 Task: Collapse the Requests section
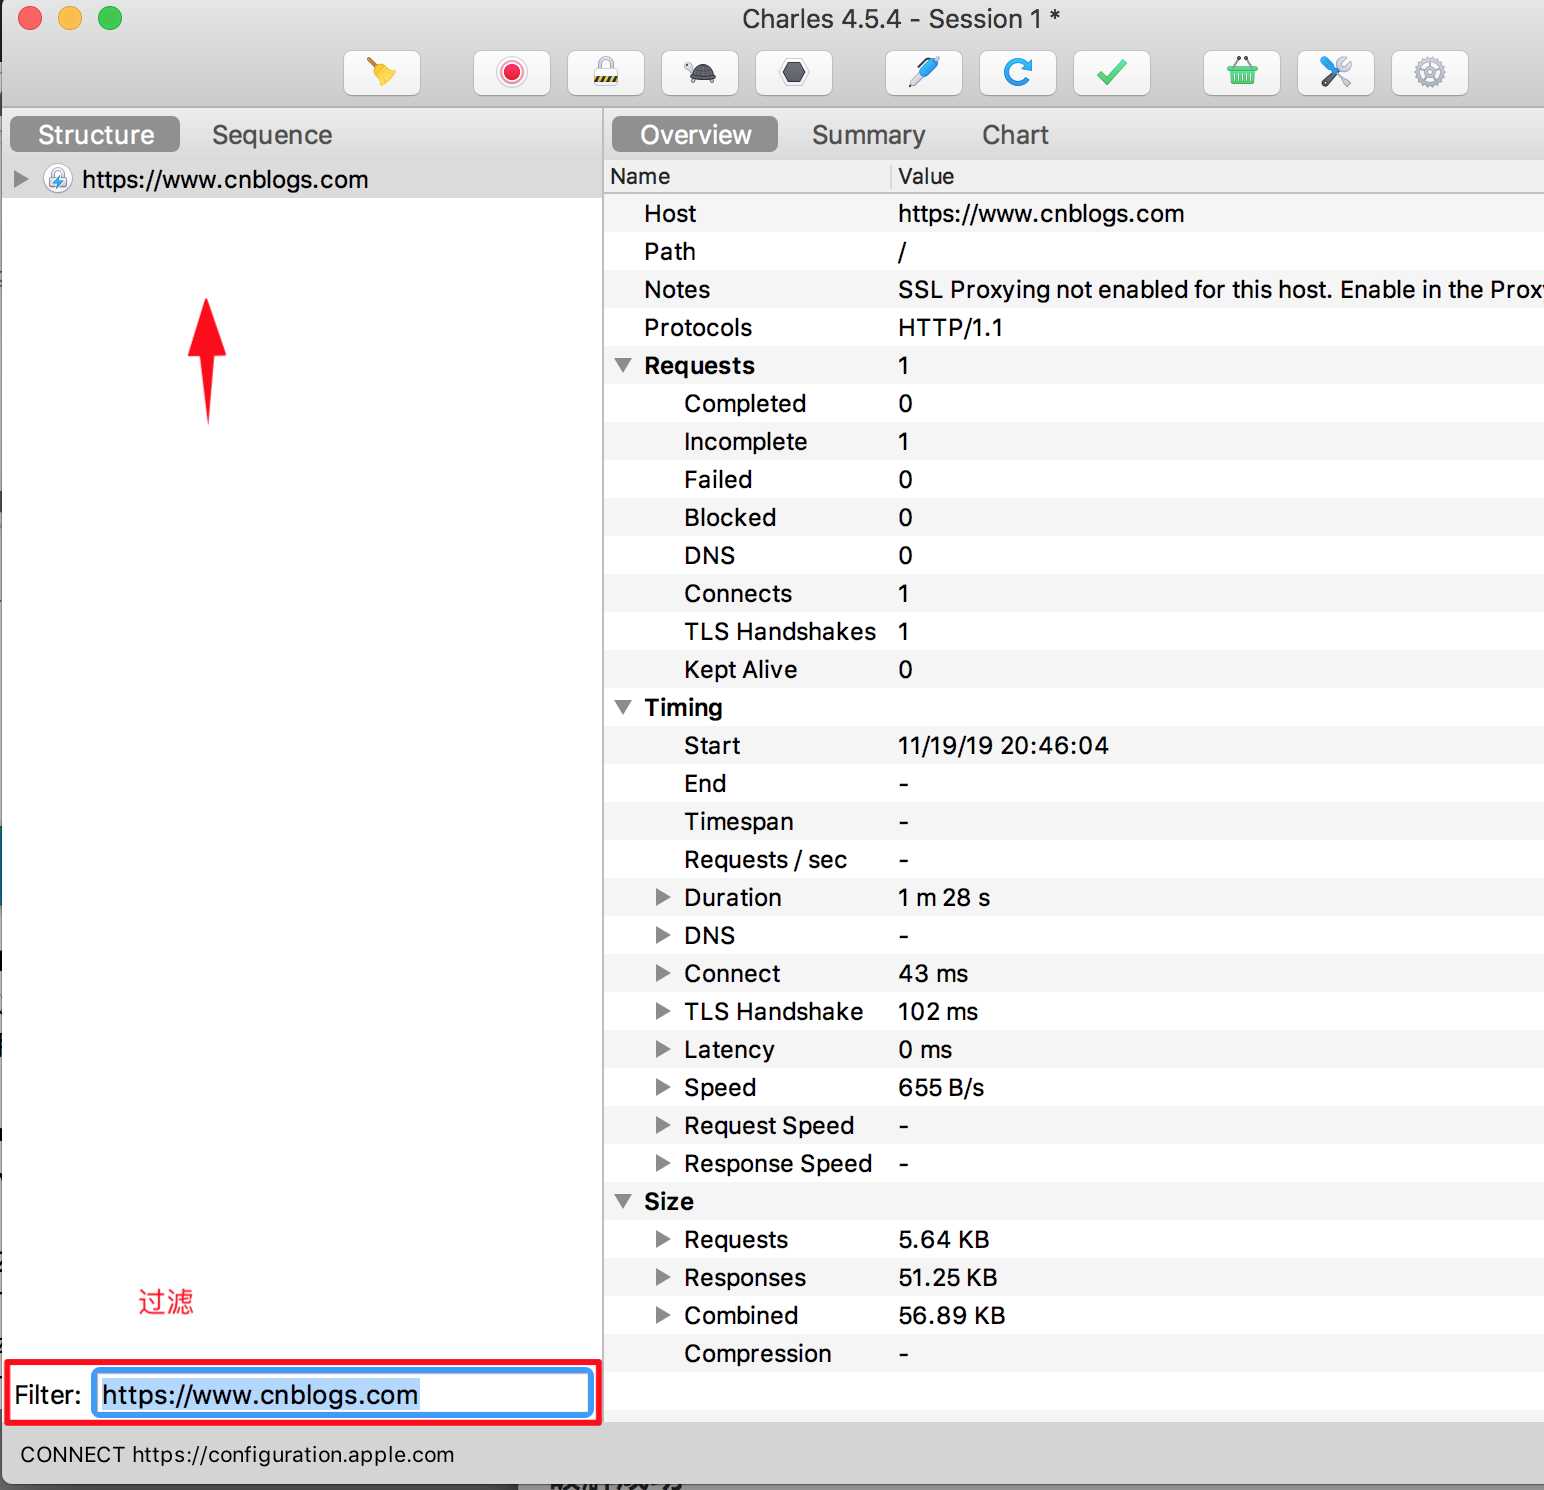coord(623,365)
